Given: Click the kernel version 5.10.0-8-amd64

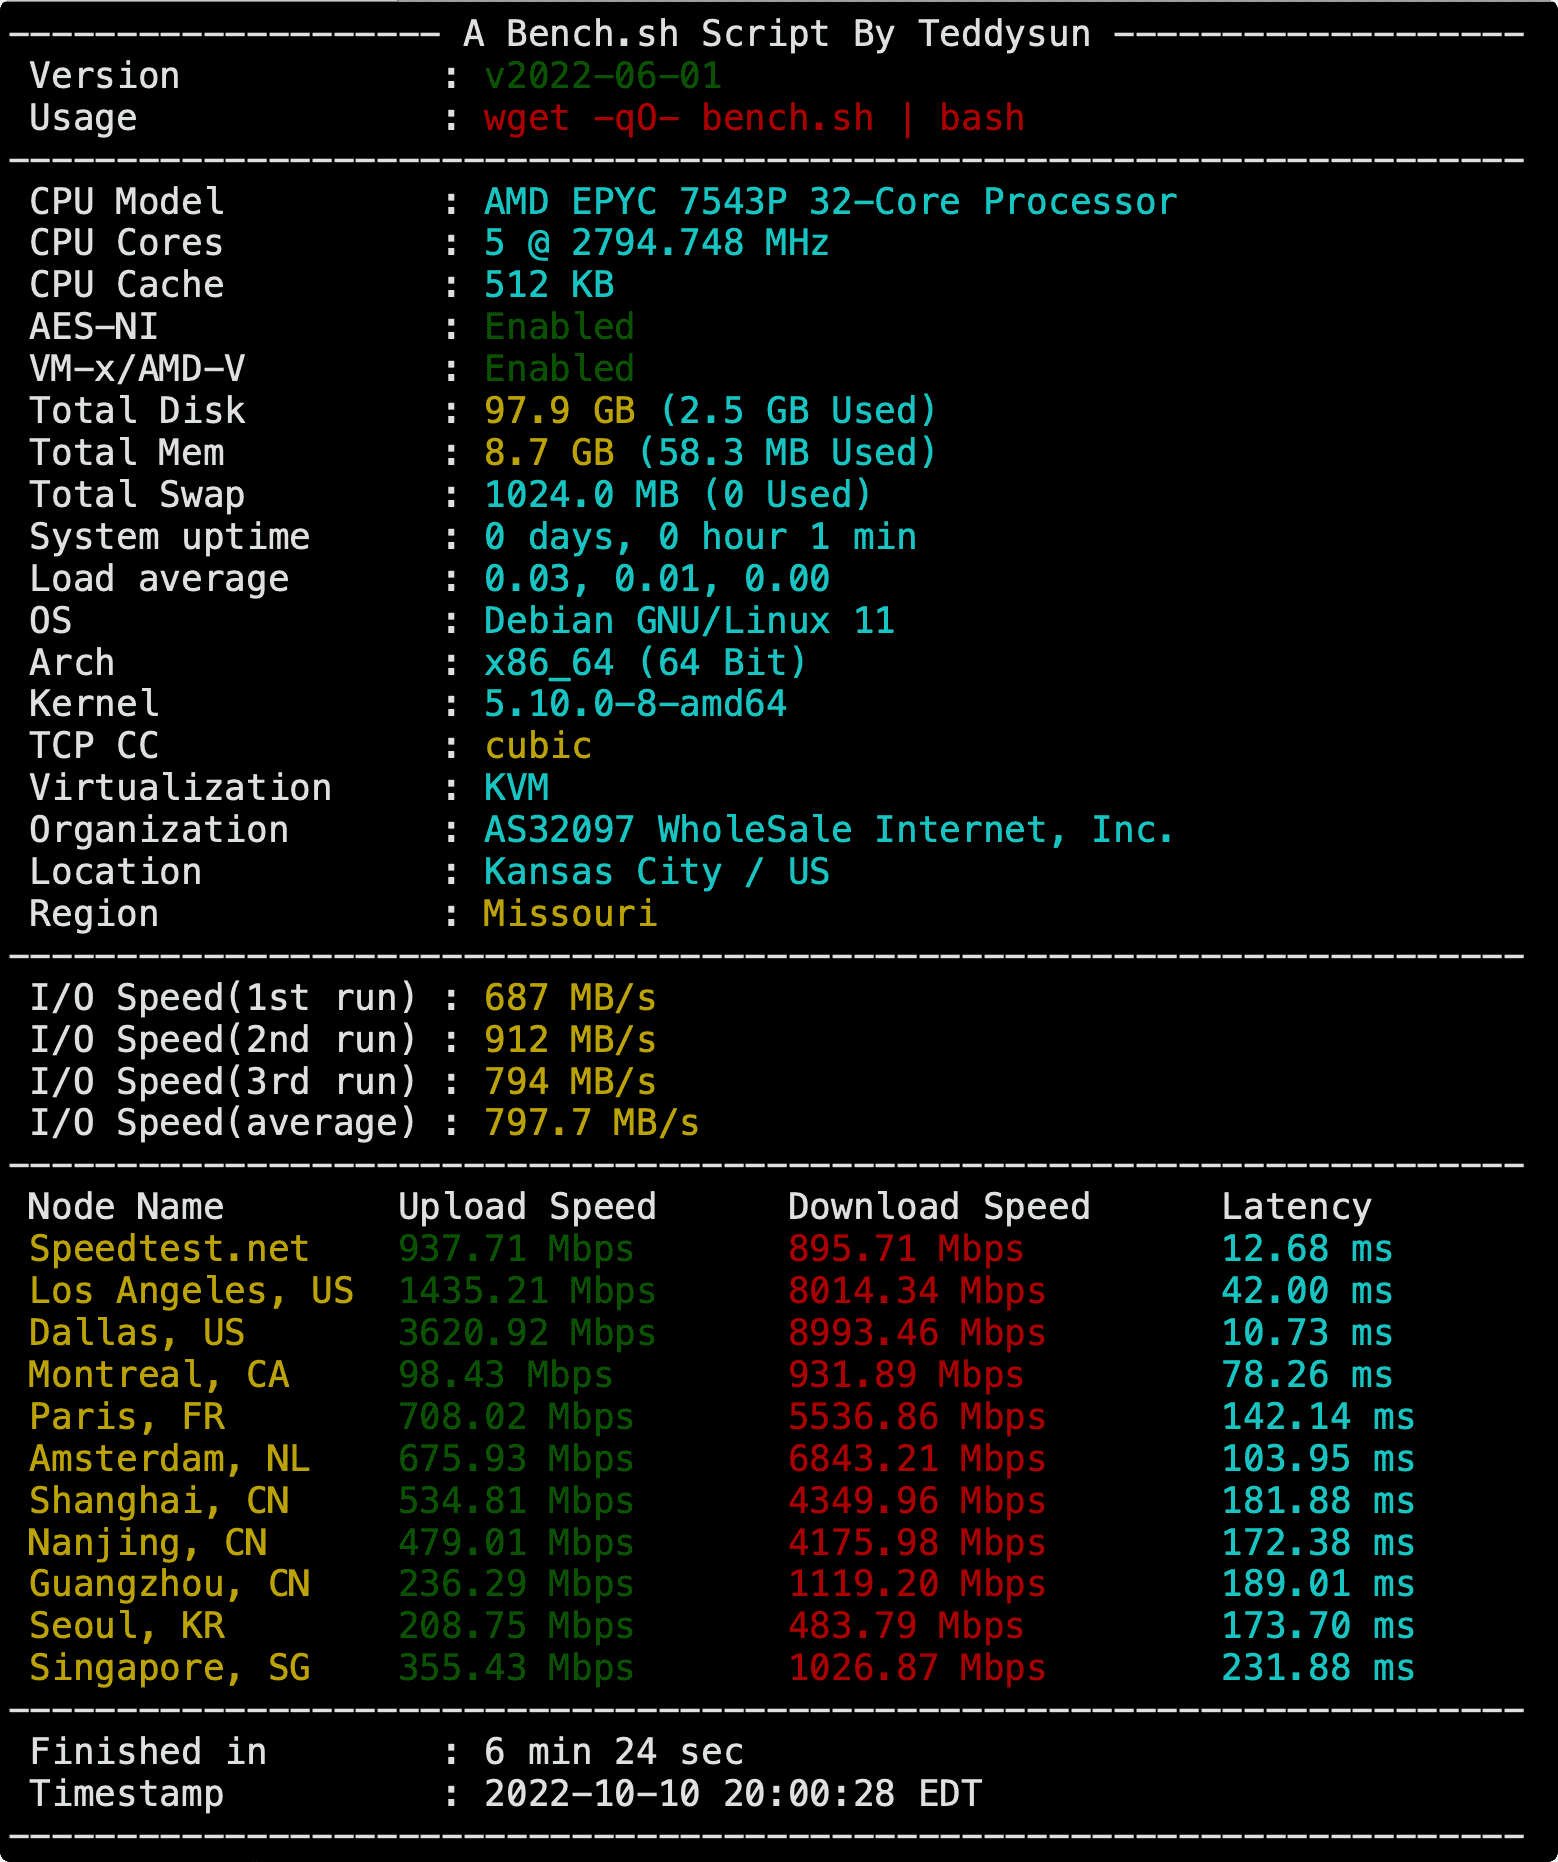Looking at the screenshot, I should tap(635, 704).
